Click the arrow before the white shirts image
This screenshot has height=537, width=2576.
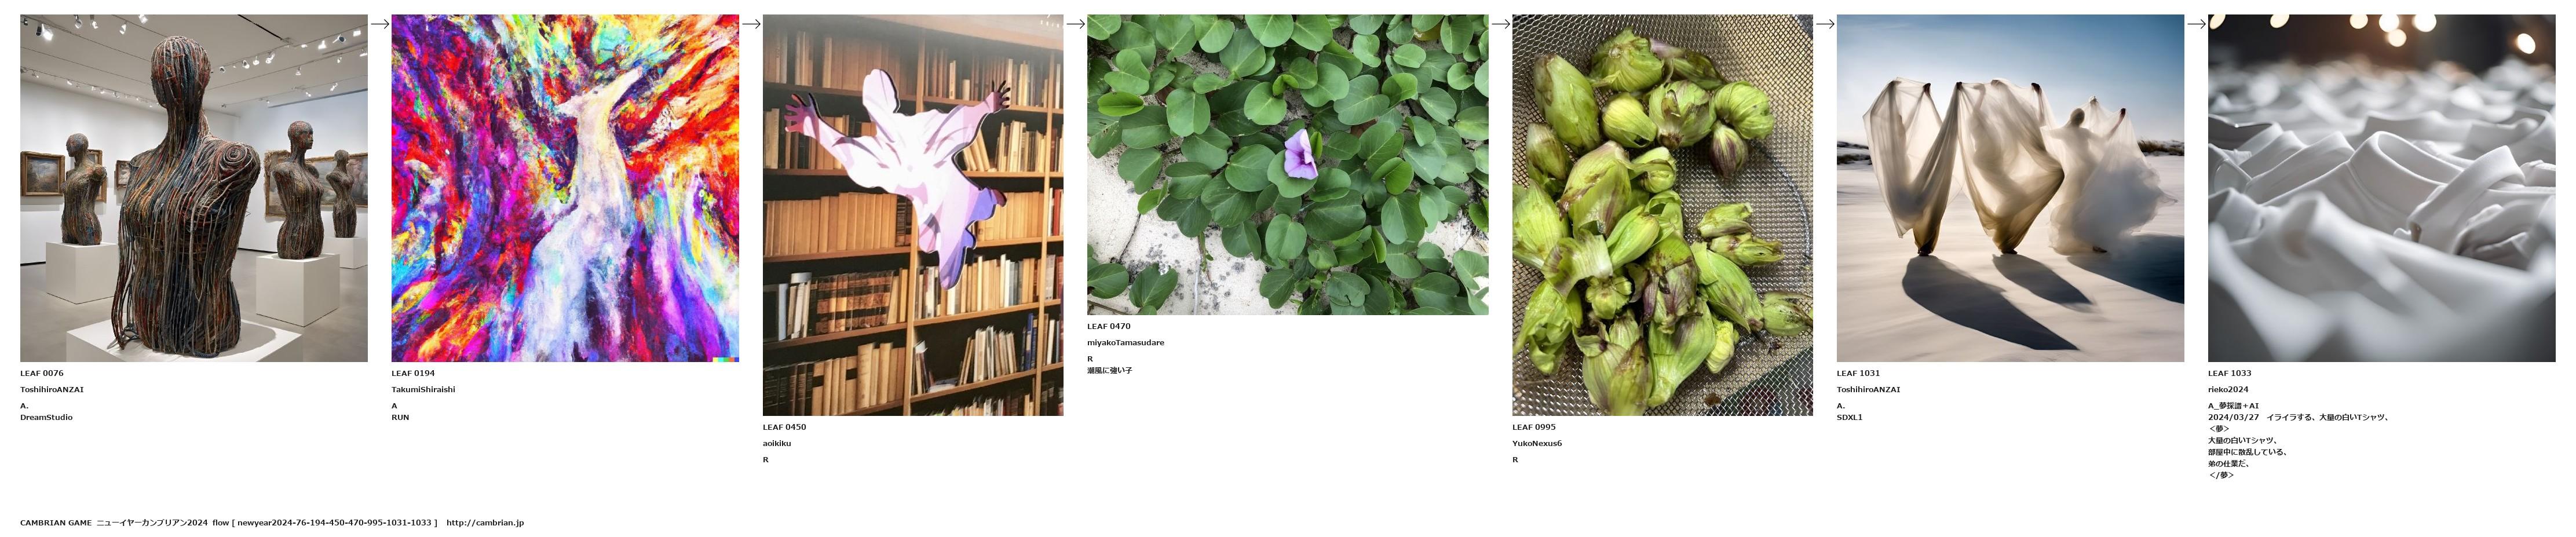pos(2196,24)
